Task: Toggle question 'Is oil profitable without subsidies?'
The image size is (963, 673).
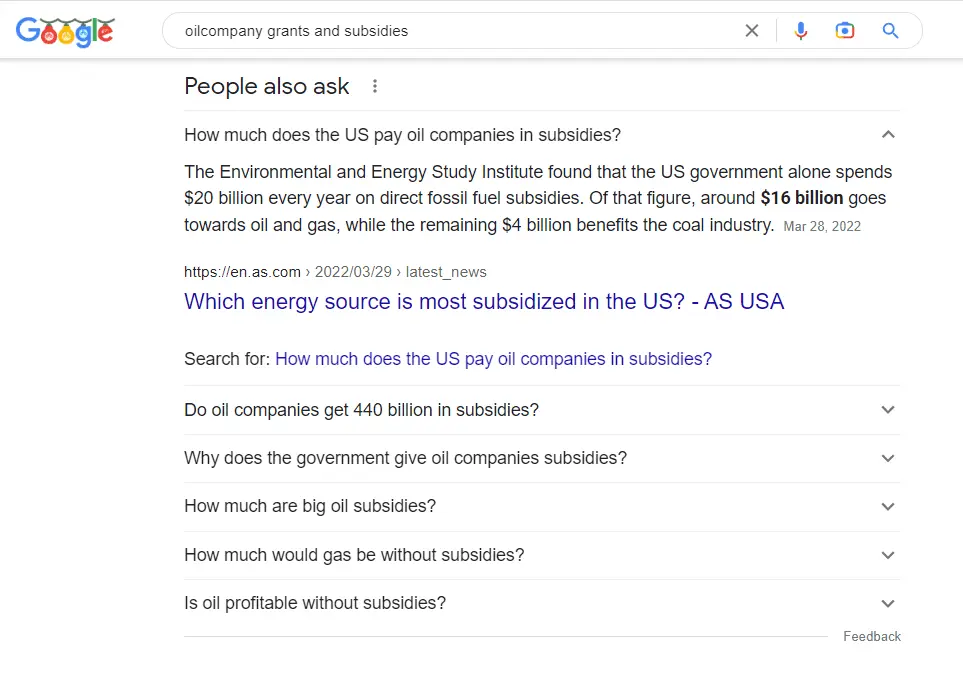Action: coord(315,603)
